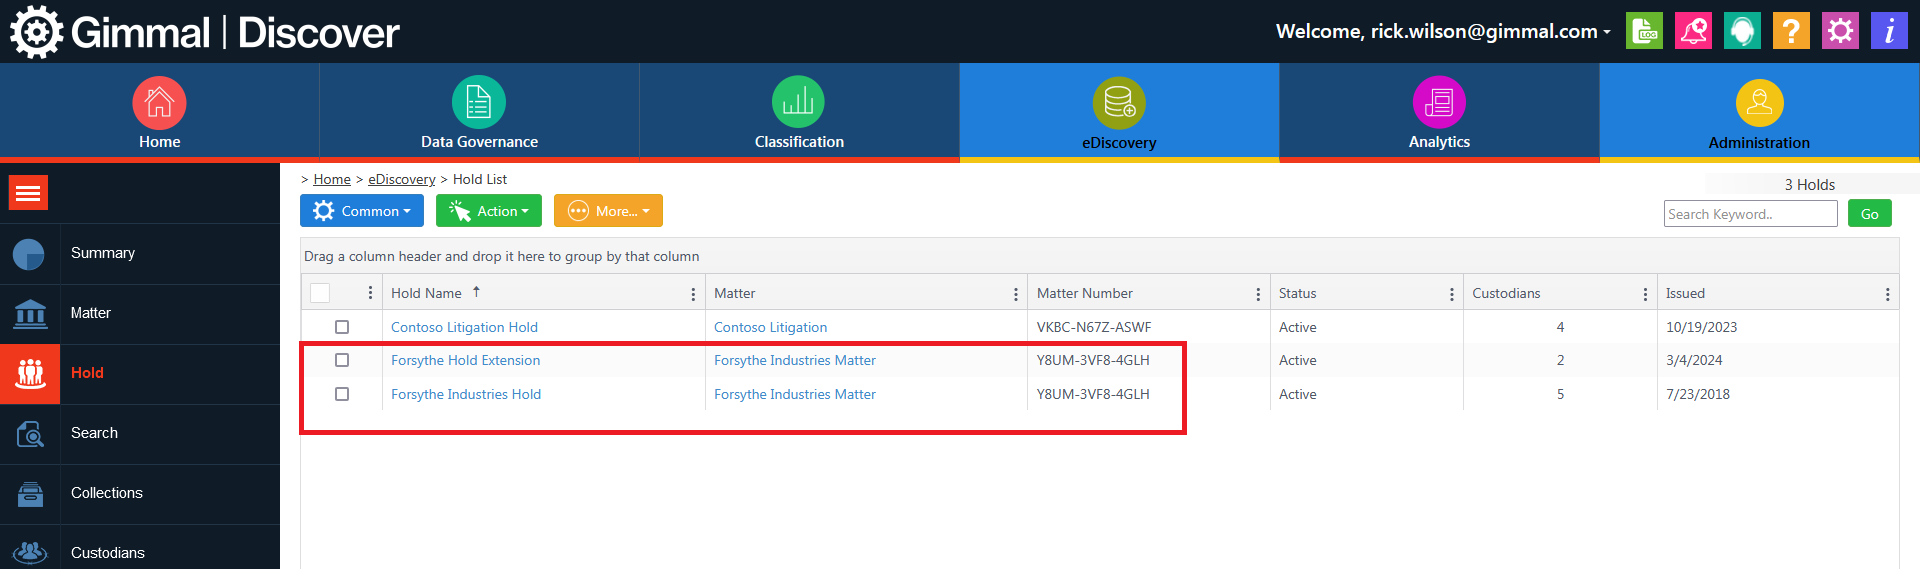Click the blue info icon
This screenshot has width=1920, height=569.
pos(1889,31)
